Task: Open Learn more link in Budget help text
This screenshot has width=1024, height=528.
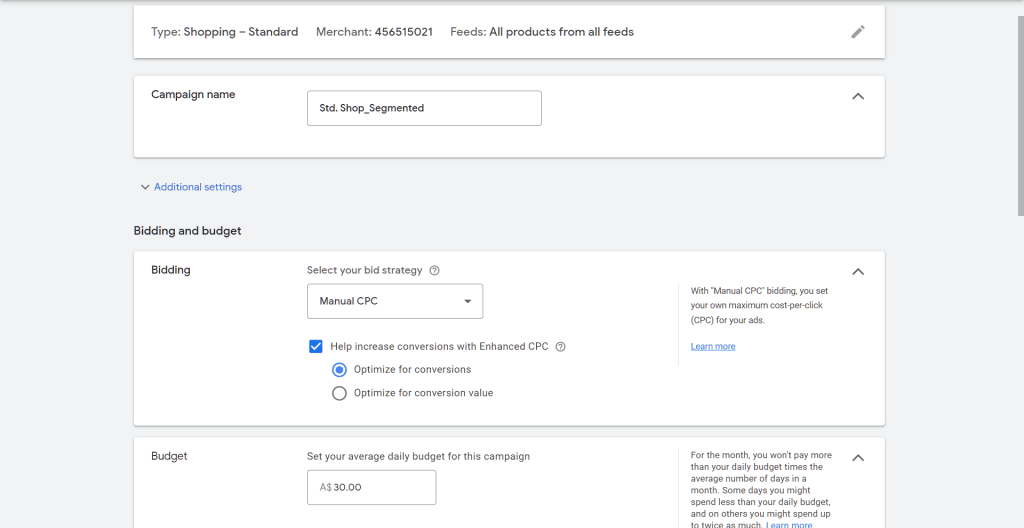Action: pyautogui.click(x=789, y=524)
